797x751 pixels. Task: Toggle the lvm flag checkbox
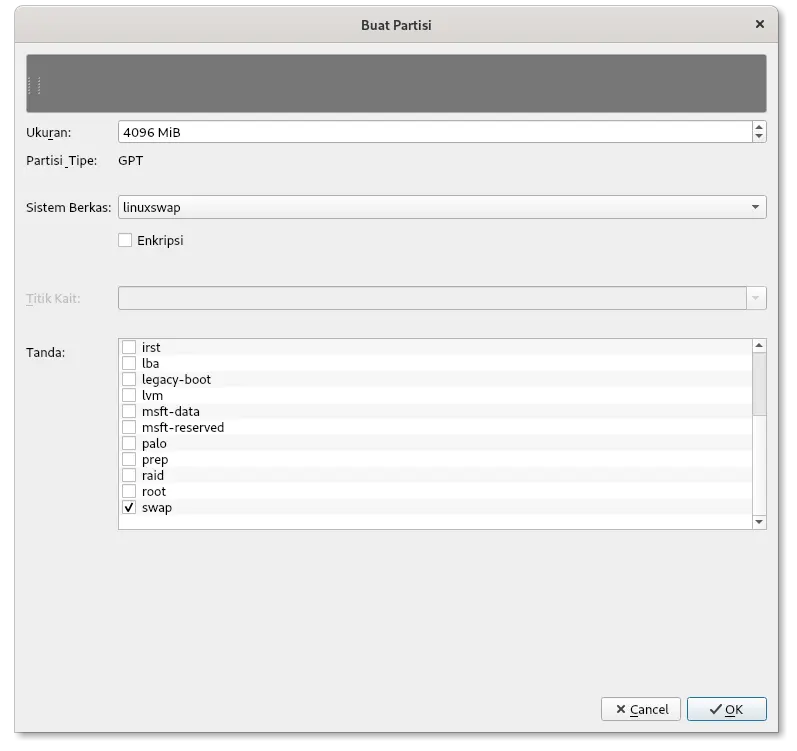click(x=129, y=395)
